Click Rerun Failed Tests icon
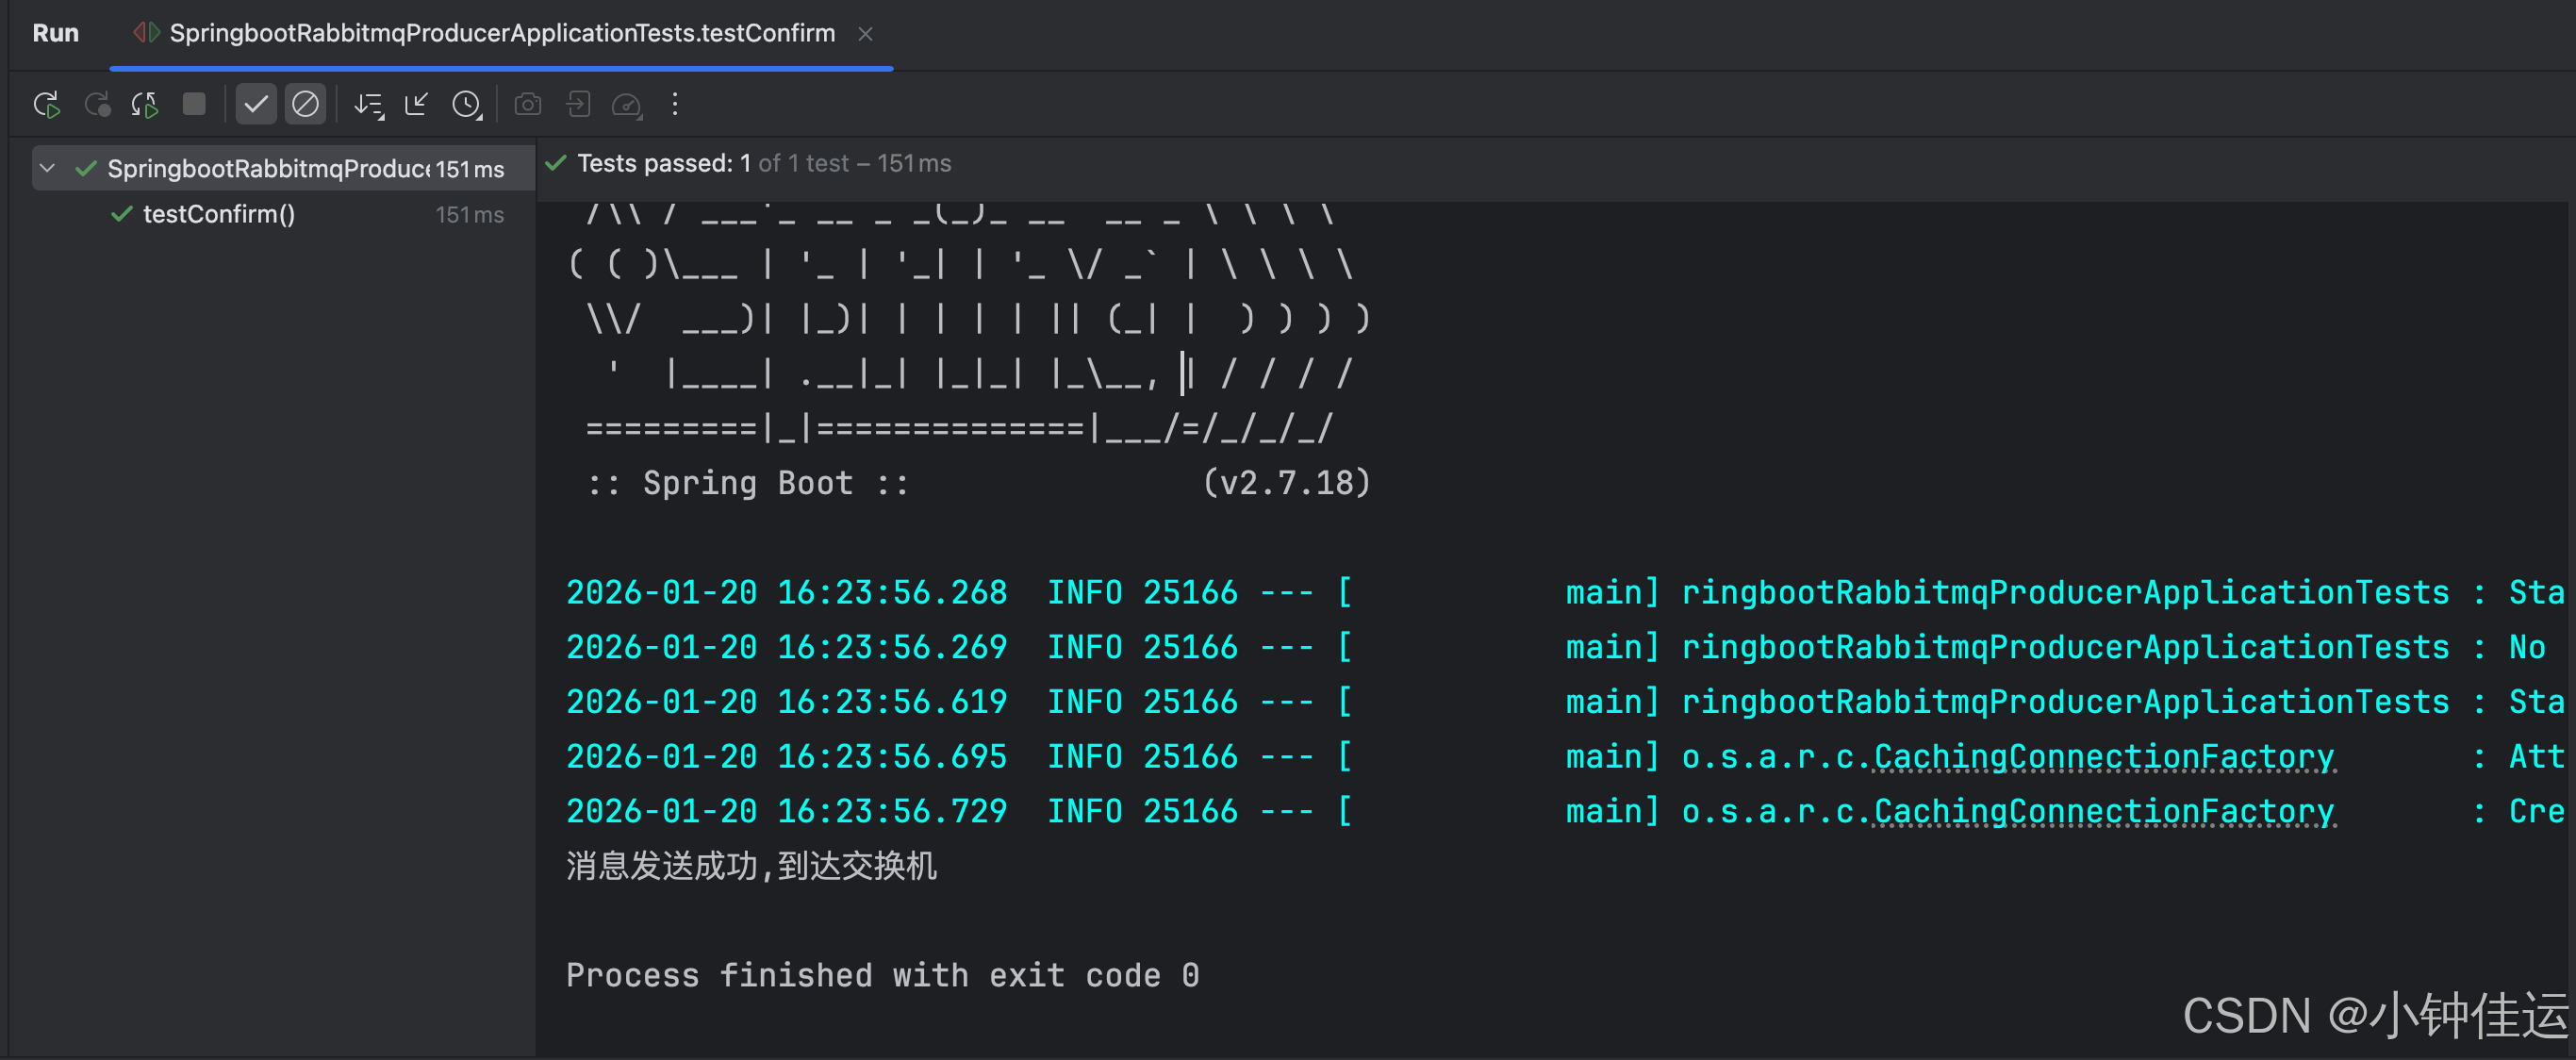This screenshot has width=2576, height=1060. tap(97, 105)
